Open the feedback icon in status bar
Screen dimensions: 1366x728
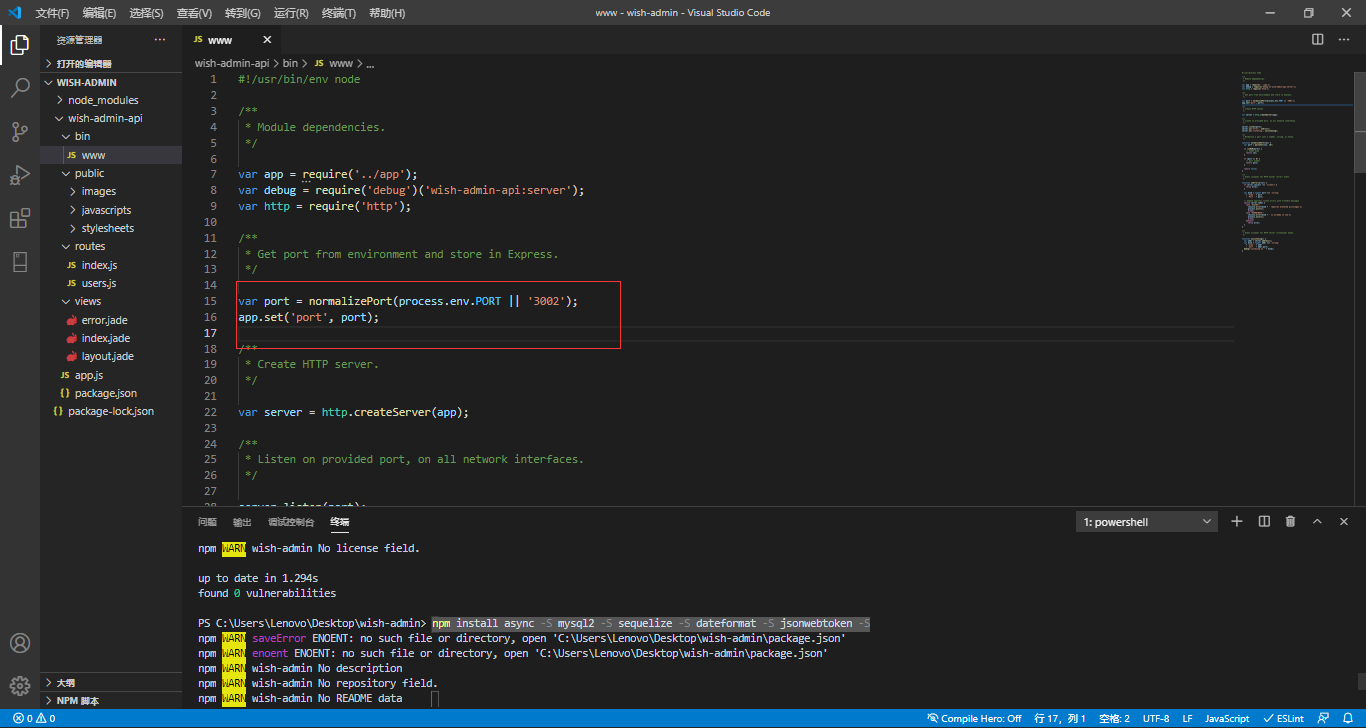[1322, 719]
